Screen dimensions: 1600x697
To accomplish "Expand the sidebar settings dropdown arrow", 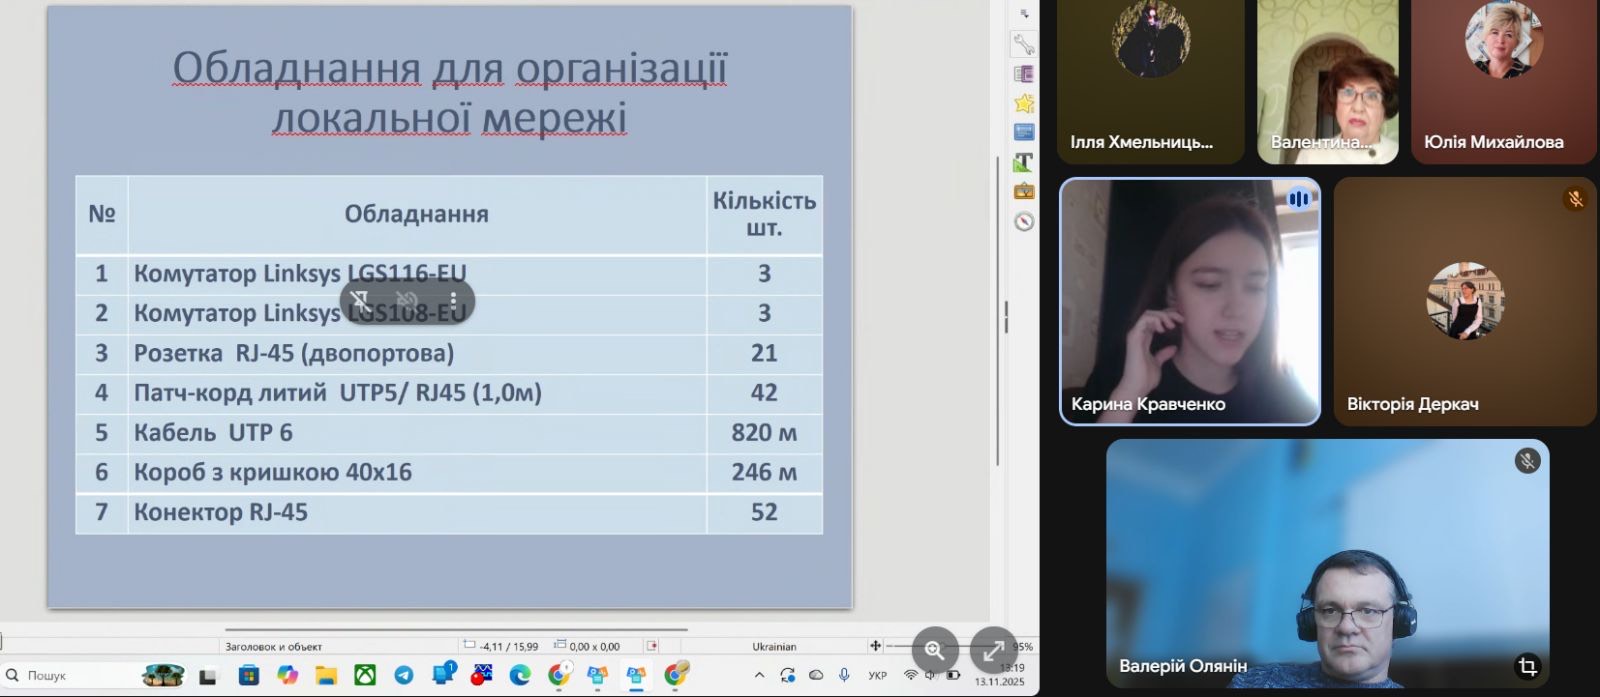I will pos(1023,14).
